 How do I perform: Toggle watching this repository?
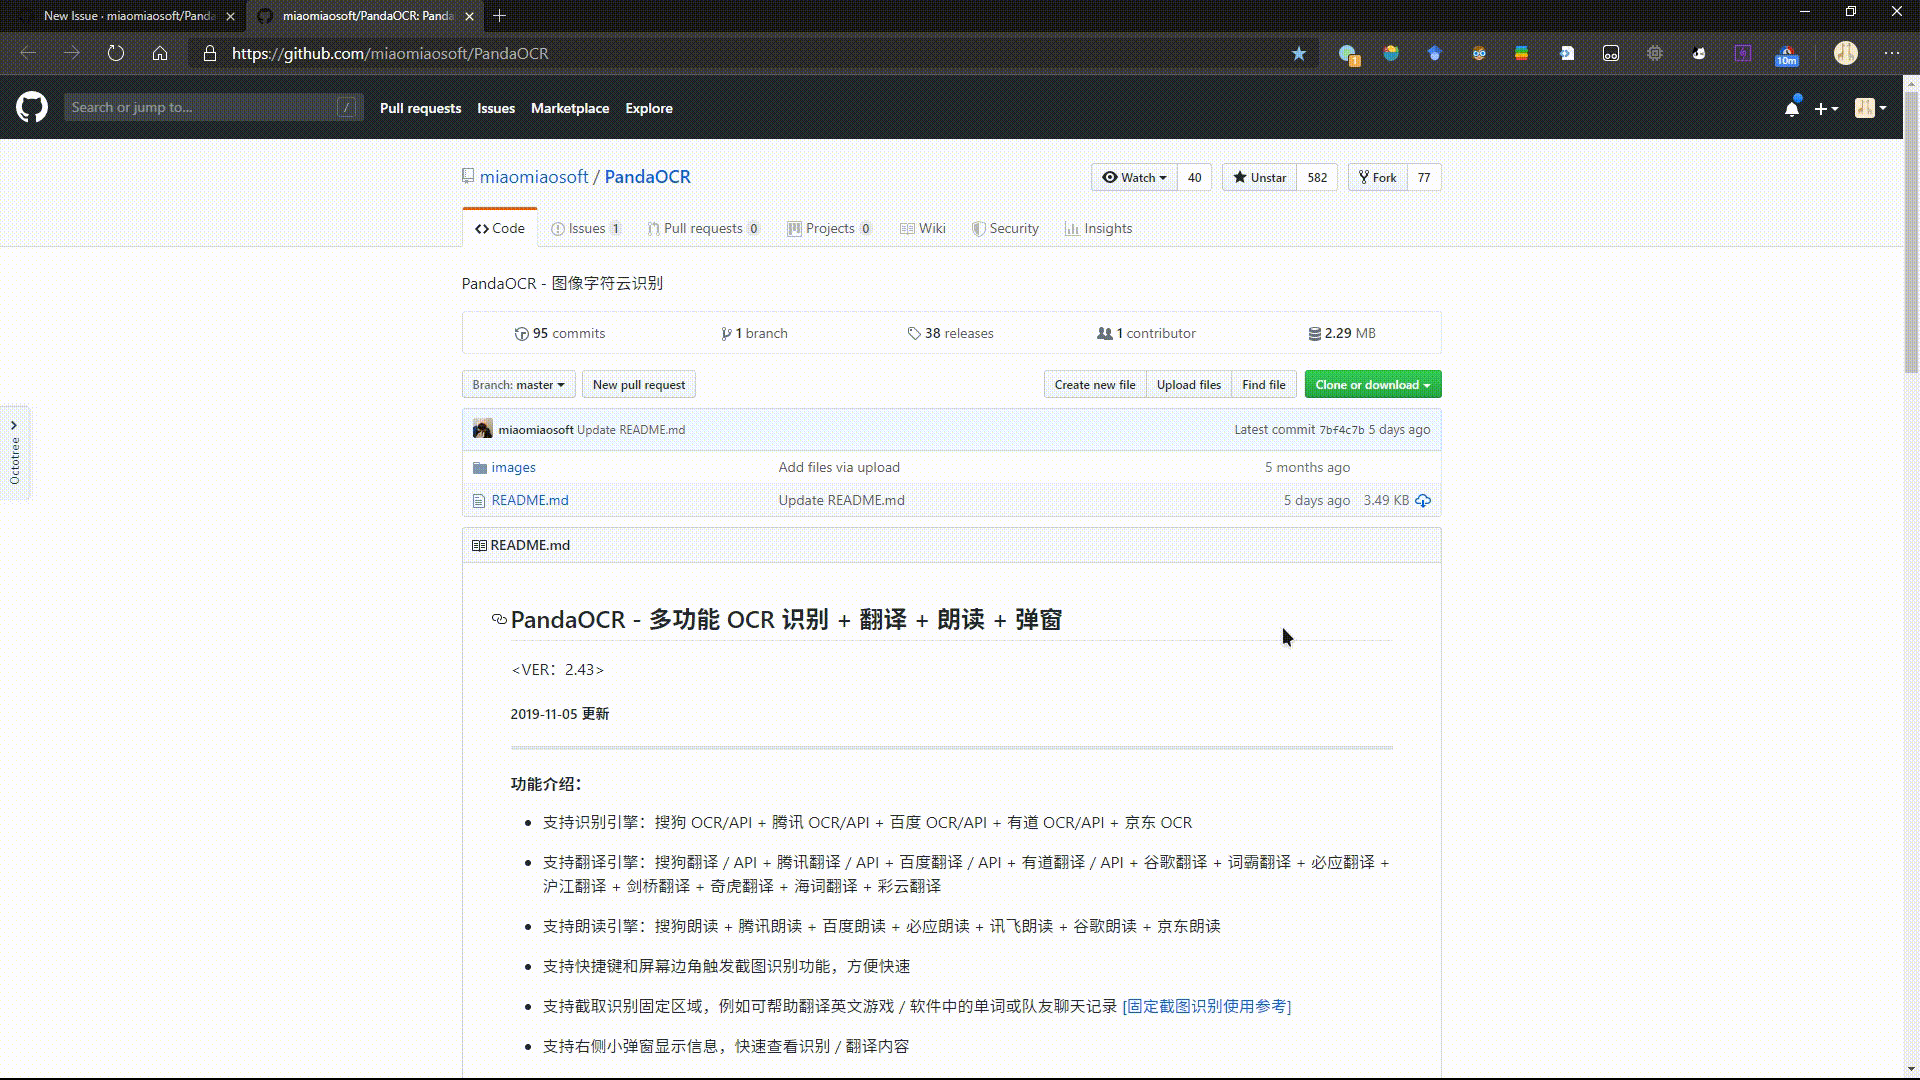(1133, 177)
